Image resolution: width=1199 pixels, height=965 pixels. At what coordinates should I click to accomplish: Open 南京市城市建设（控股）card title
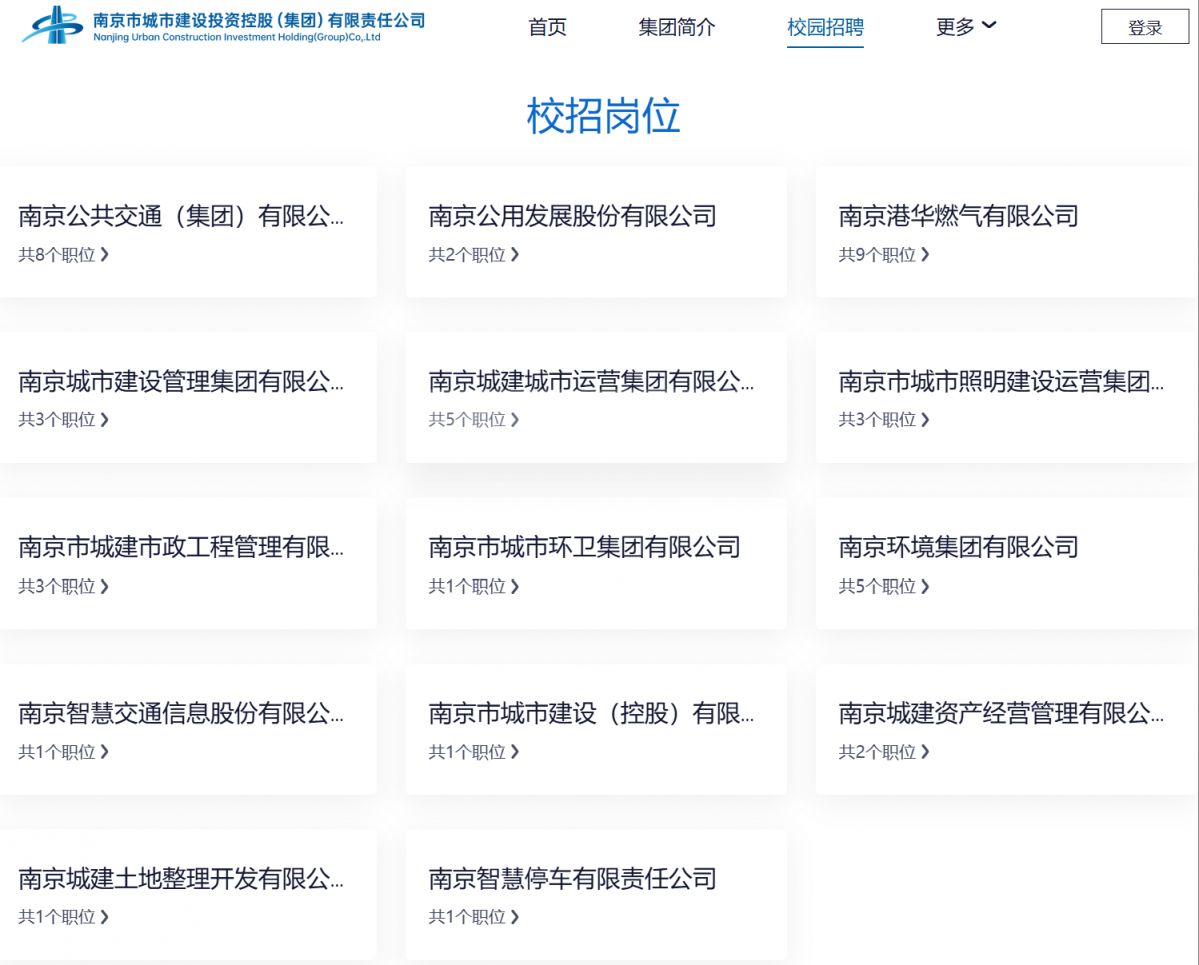pos(591,713)
